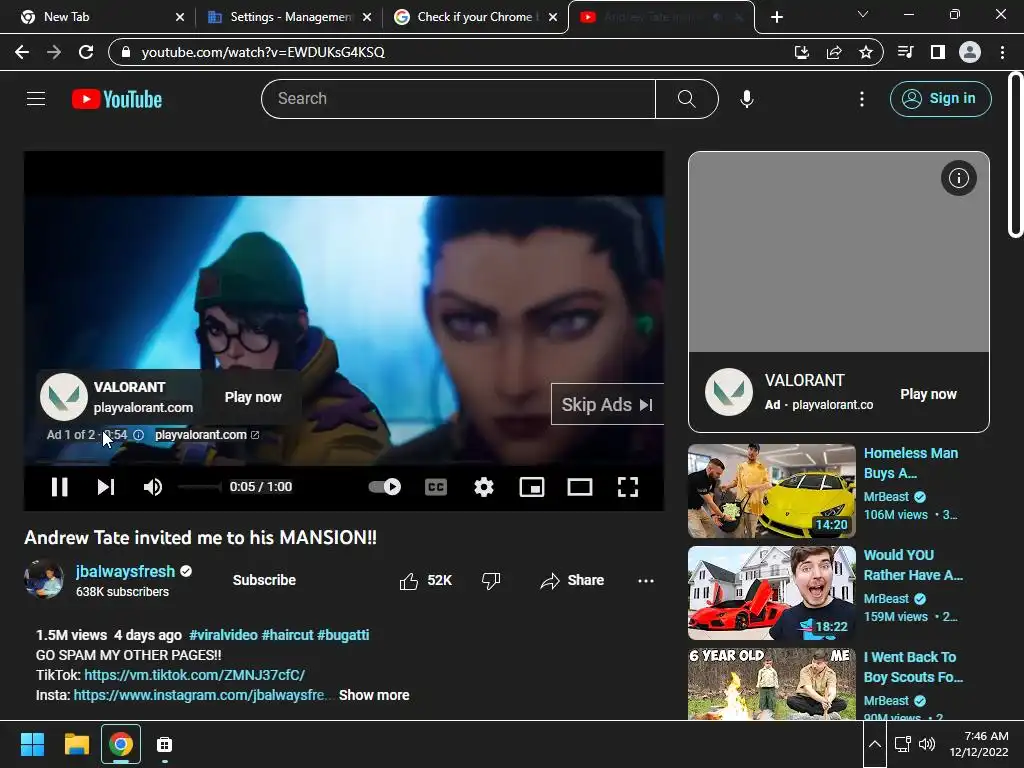The height and width of the screenshot is (768, 1024).
Task: Click Play now in sidebar ad
Action: tap(928, 394)
